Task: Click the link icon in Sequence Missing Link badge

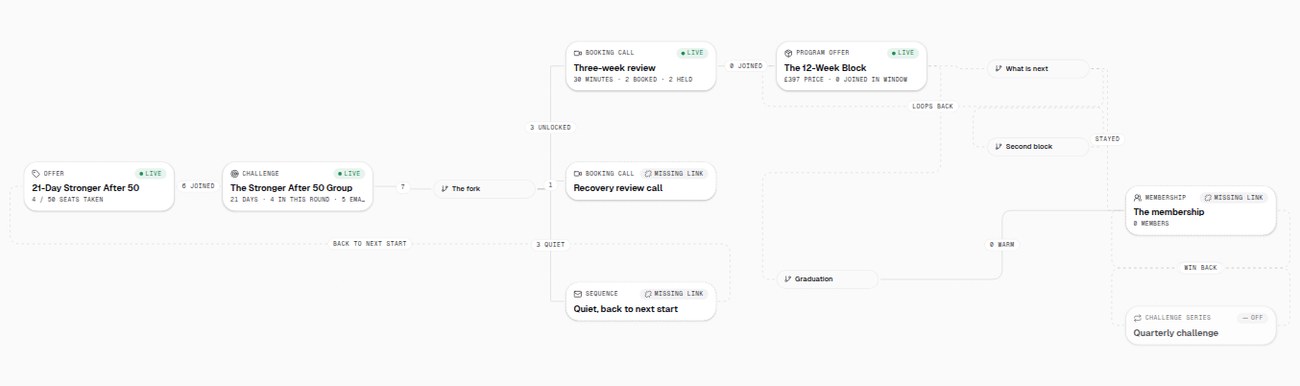Action: point(648,294)
